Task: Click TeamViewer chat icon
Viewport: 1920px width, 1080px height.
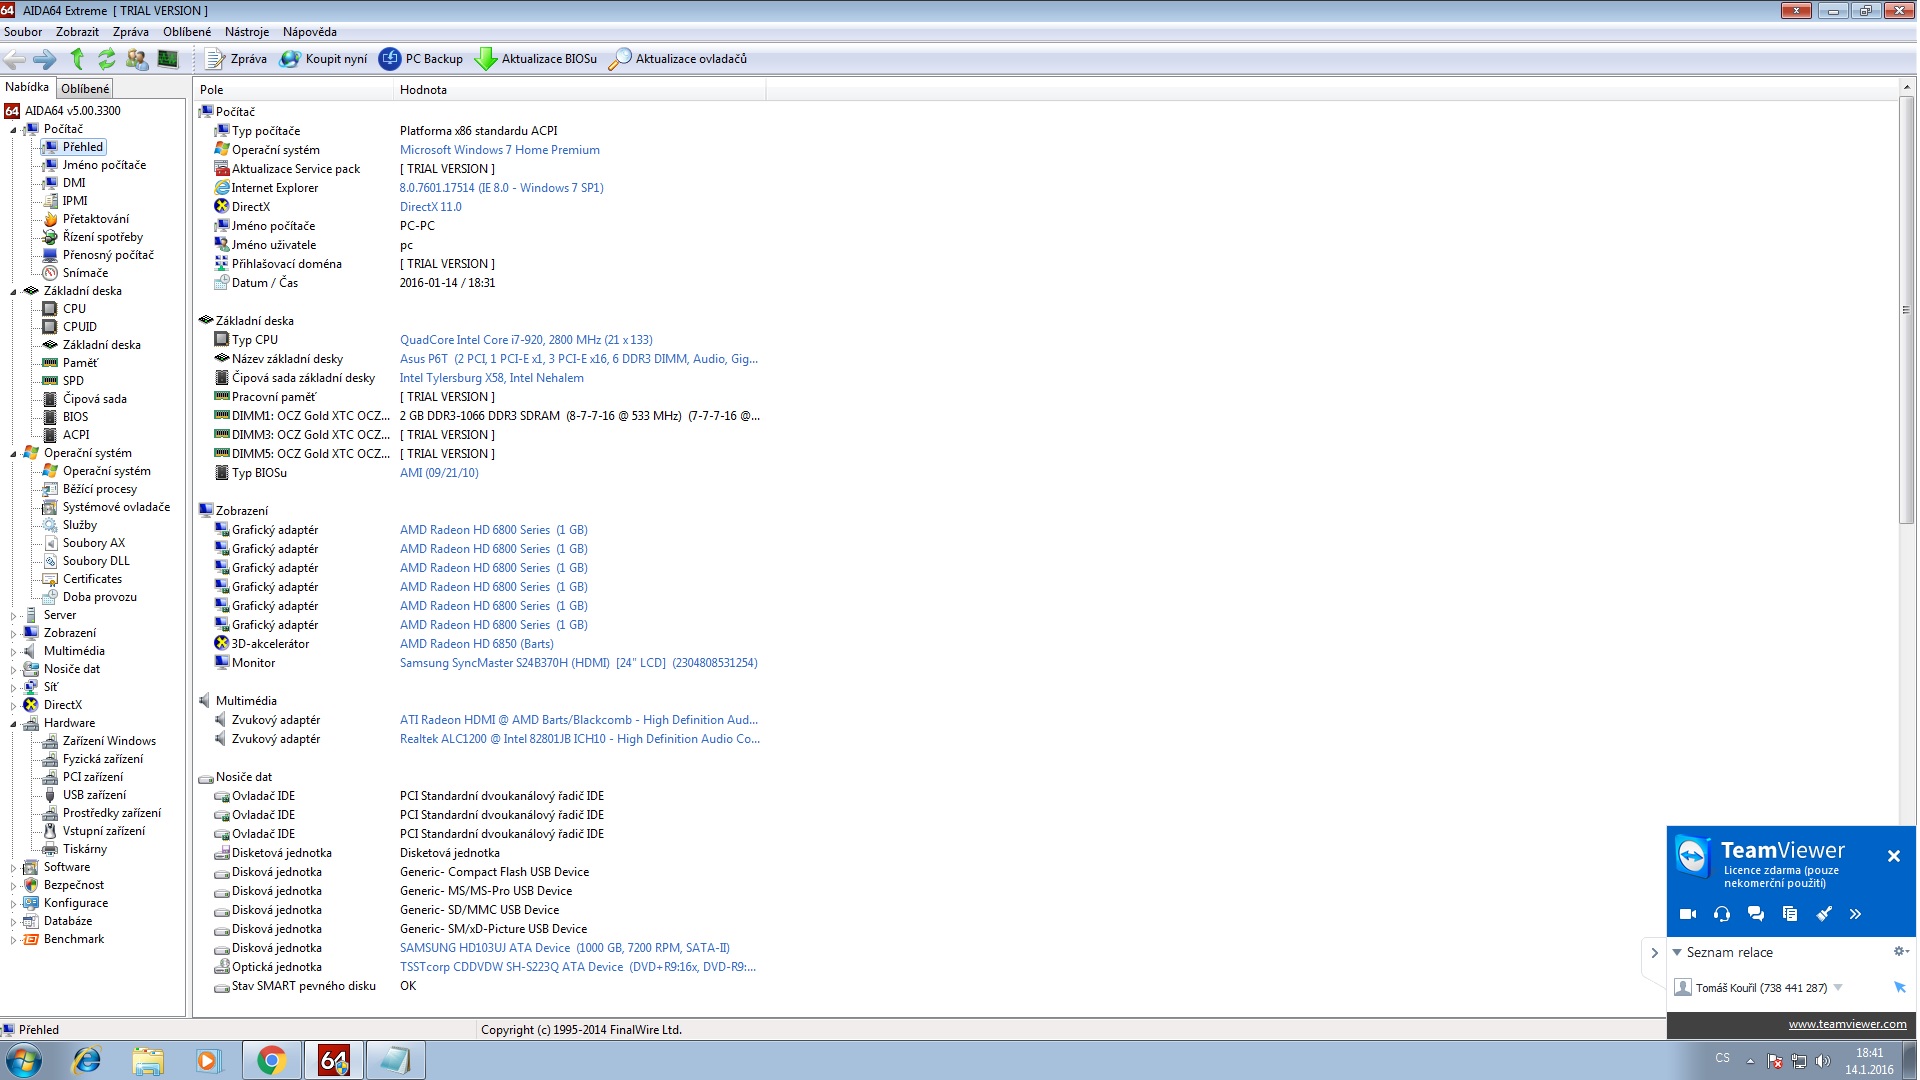Action: pyautogui.click(x=1755, y=914)
